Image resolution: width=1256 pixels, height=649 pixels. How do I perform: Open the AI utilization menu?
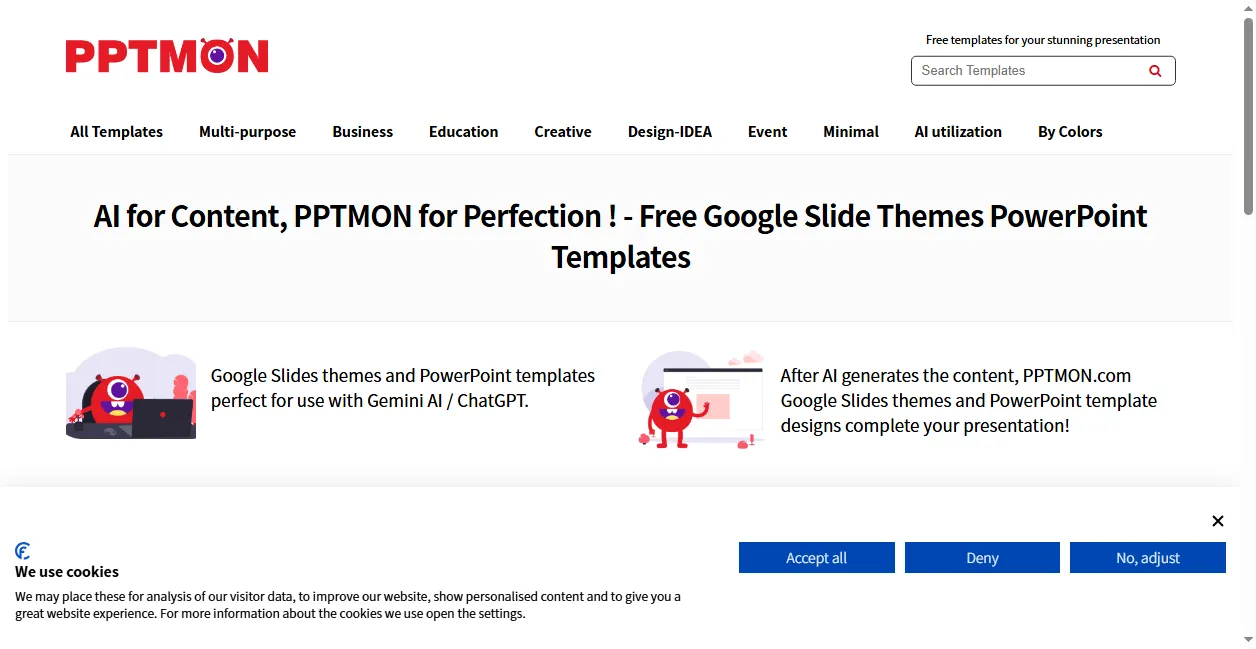click(957, 132)
